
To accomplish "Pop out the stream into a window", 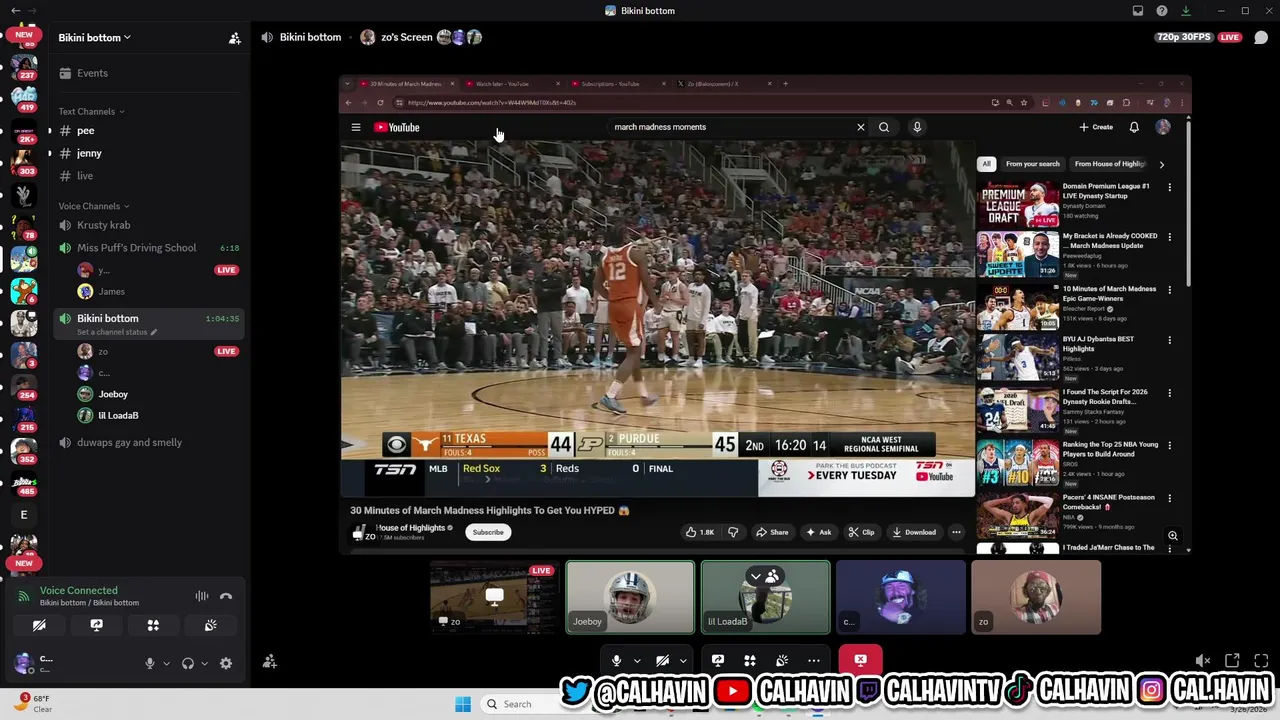I will point(1232,660).
